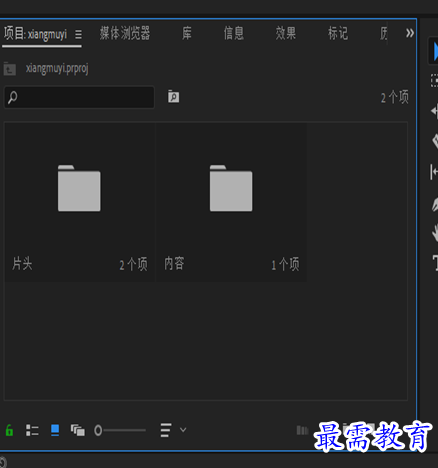Screen dimensions: 438x468
Task: Click the automate to sequence icon
Action: 302,430
